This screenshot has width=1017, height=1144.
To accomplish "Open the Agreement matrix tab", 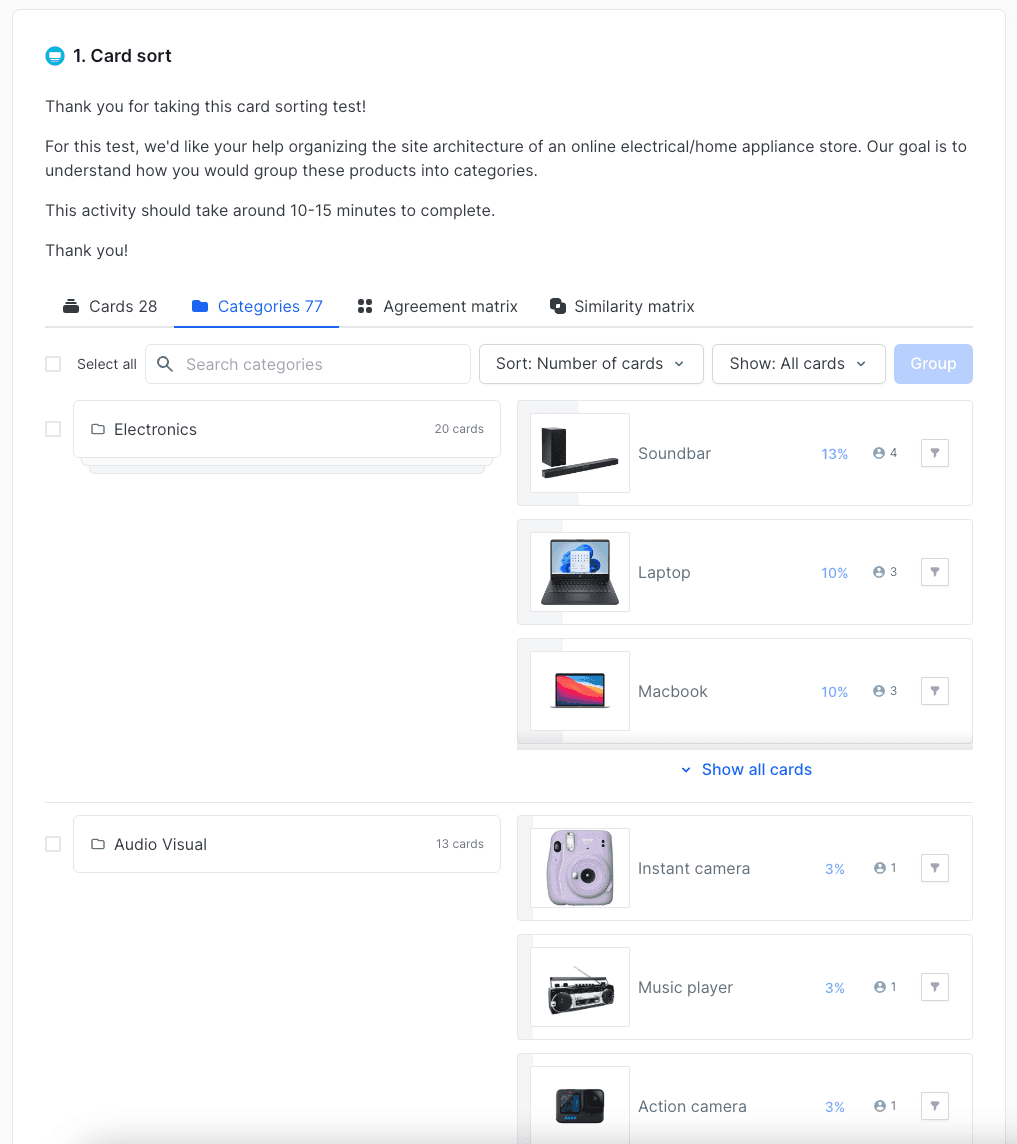I will click(x=438, y=306).
